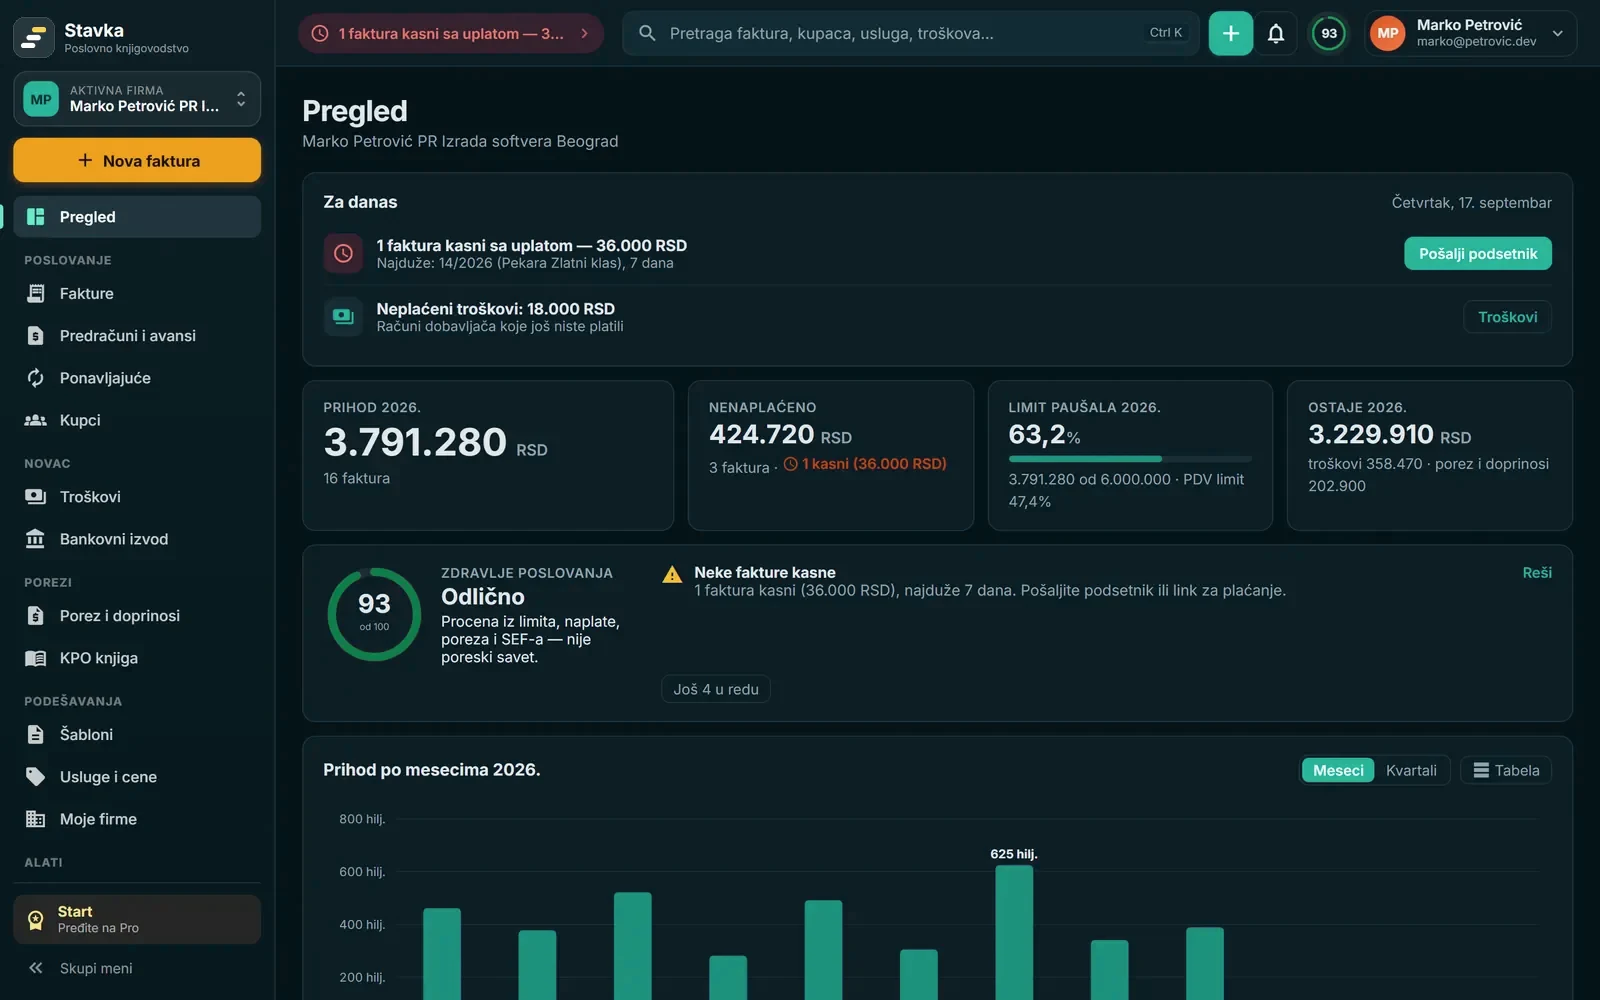Click the Fakture receipt icon in sidebar
Image resolution: width=1600 pixels, height=1000 pixels.
pyautogui.click(x=36, y=293)
